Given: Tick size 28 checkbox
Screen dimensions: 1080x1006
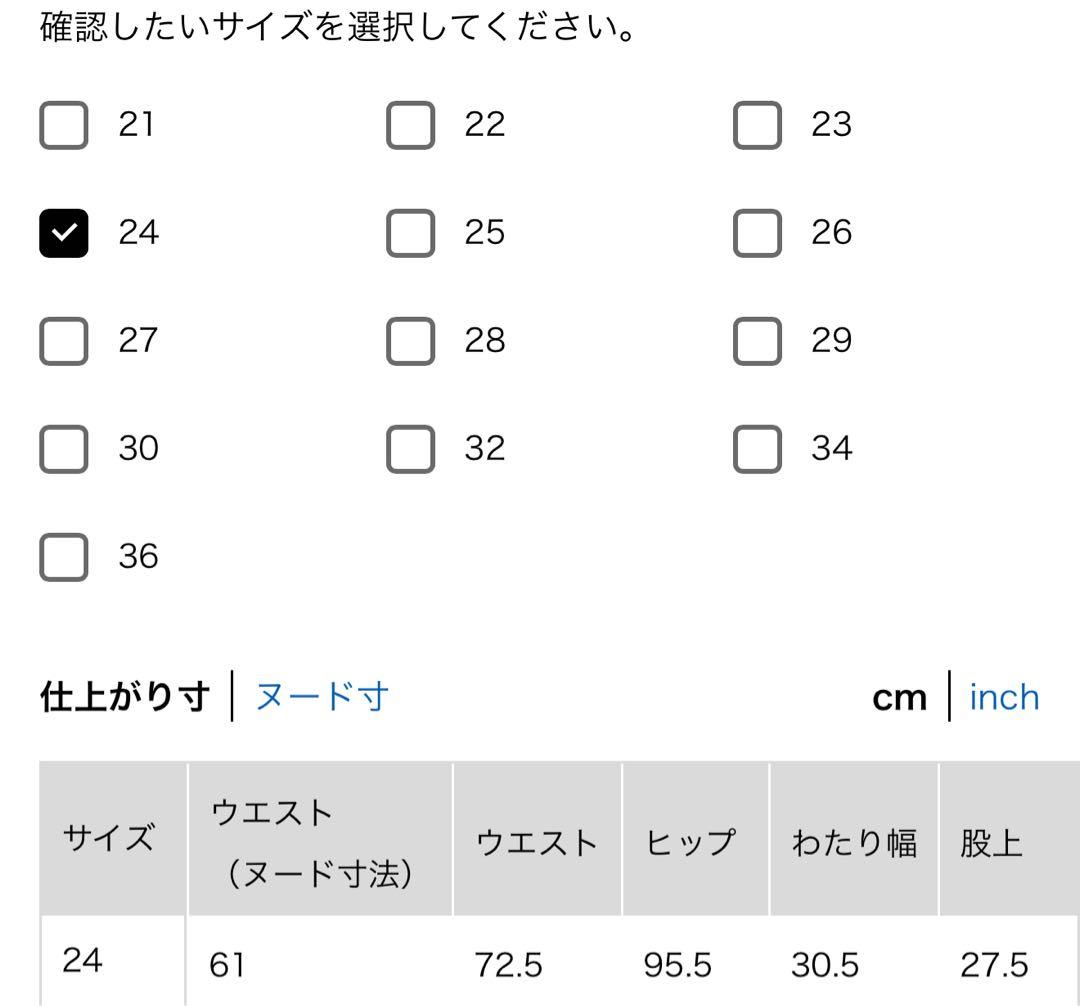Looking at the screenshot, I should click(410, 341).
